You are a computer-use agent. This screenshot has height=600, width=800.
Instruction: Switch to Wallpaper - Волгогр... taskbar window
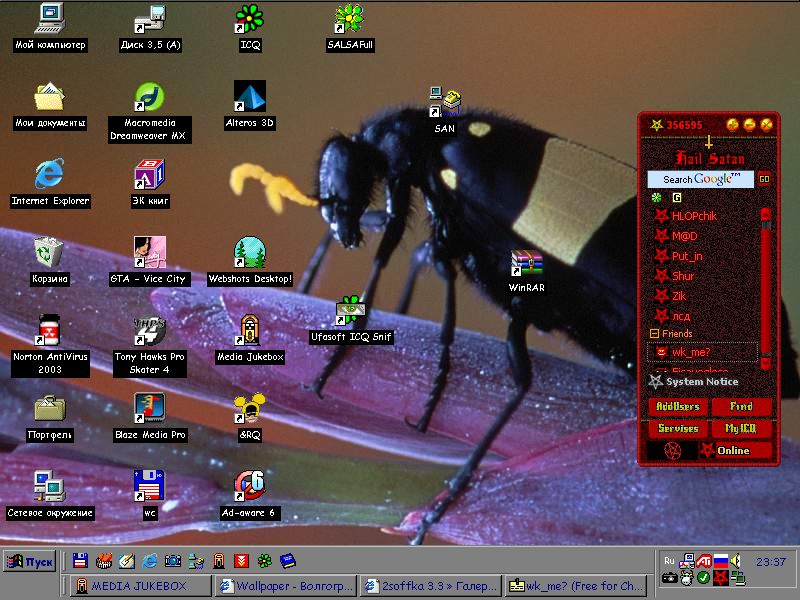tap(285, 586)
